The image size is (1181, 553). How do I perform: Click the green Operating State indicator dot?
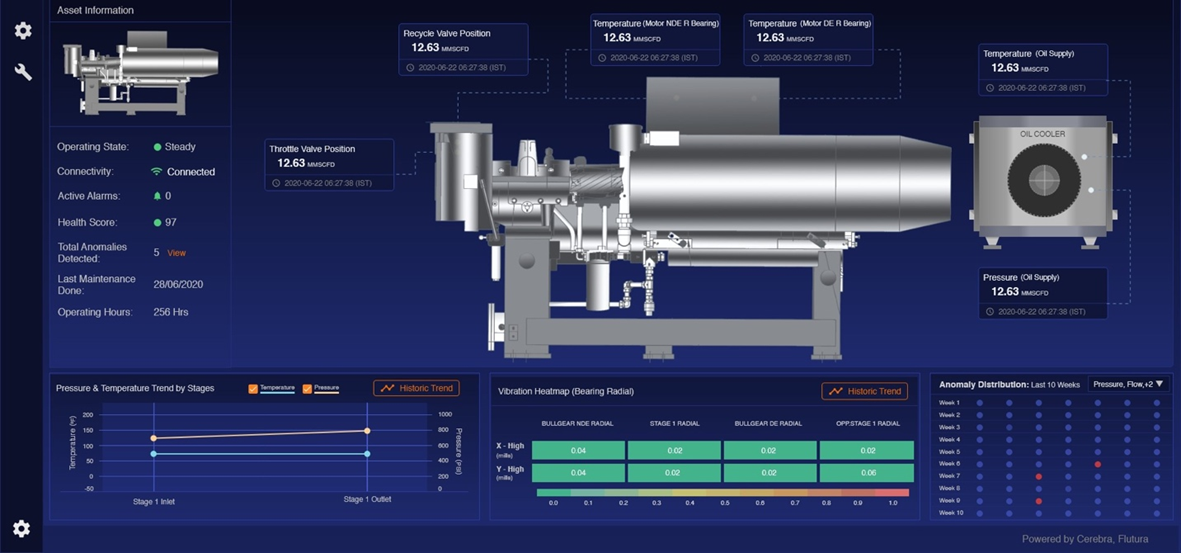[157, 147]
